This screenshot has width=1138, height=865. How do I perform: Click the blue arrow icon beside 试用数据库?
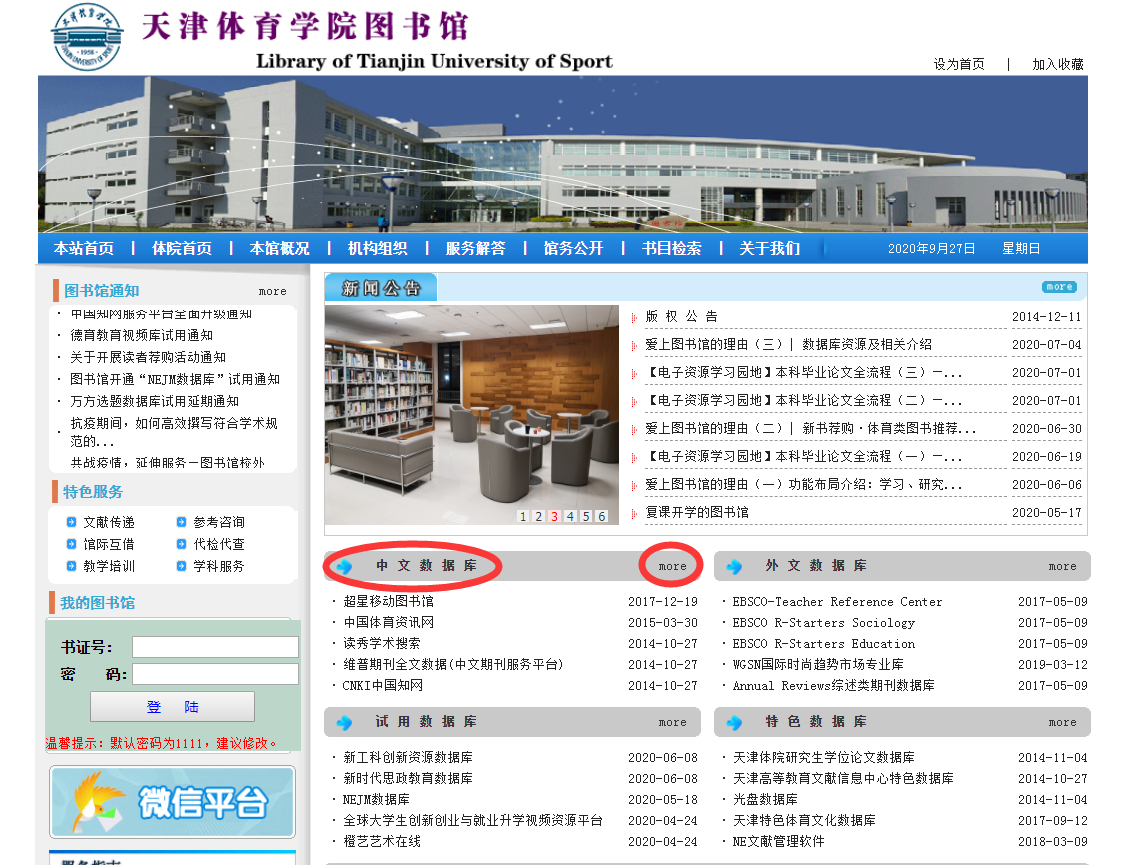click(x=345, y=722)
